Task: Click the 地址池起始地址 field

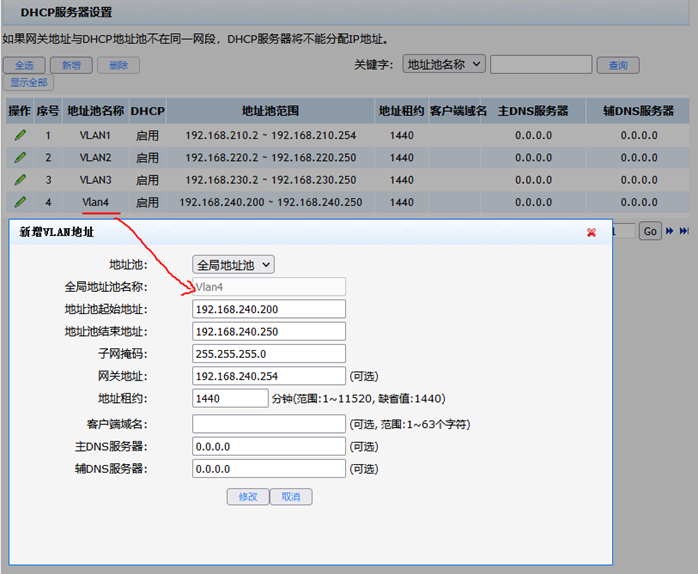Action: (x=269, y=309)
